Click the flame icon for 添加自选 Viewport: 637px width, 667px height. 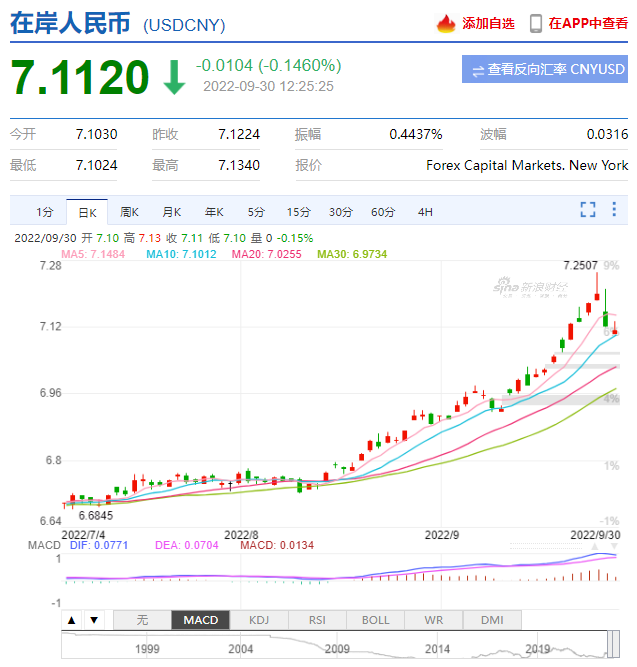[447, 23]
